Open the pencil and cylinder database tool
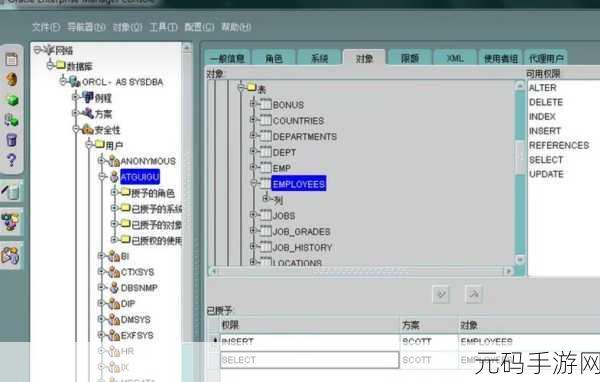The height and width of the screenshot is (382, 600). 11,191
